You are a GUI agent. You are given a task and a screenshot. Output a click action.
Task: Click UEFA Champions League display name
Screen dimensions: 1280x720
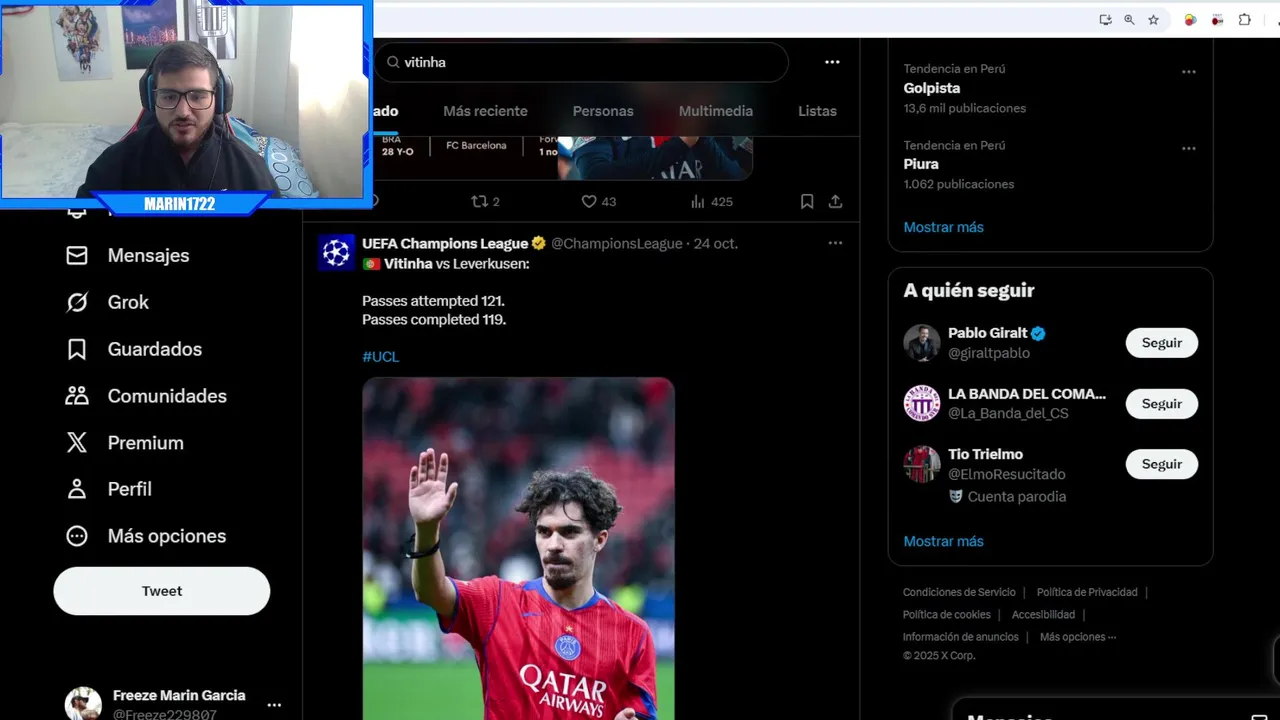pos(445,243)
